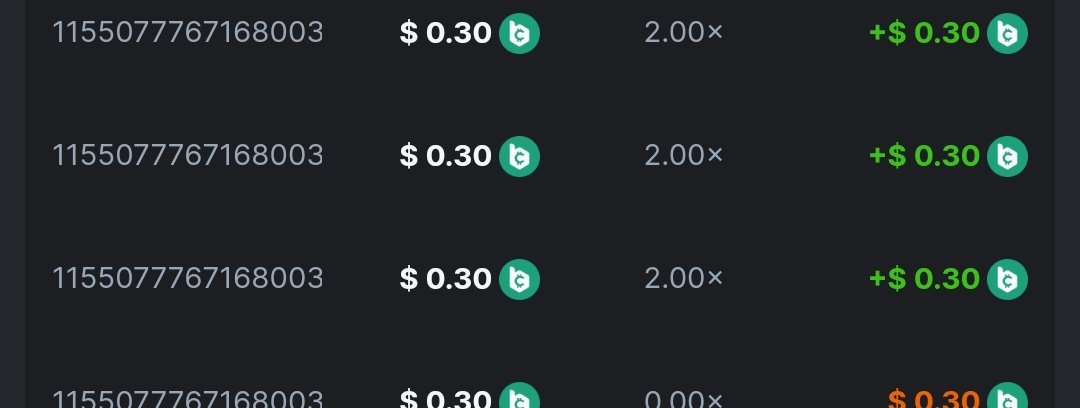1080x408 pixels.
Task: Open the bet ID in the 0.00× row
Action: (188, 400)
